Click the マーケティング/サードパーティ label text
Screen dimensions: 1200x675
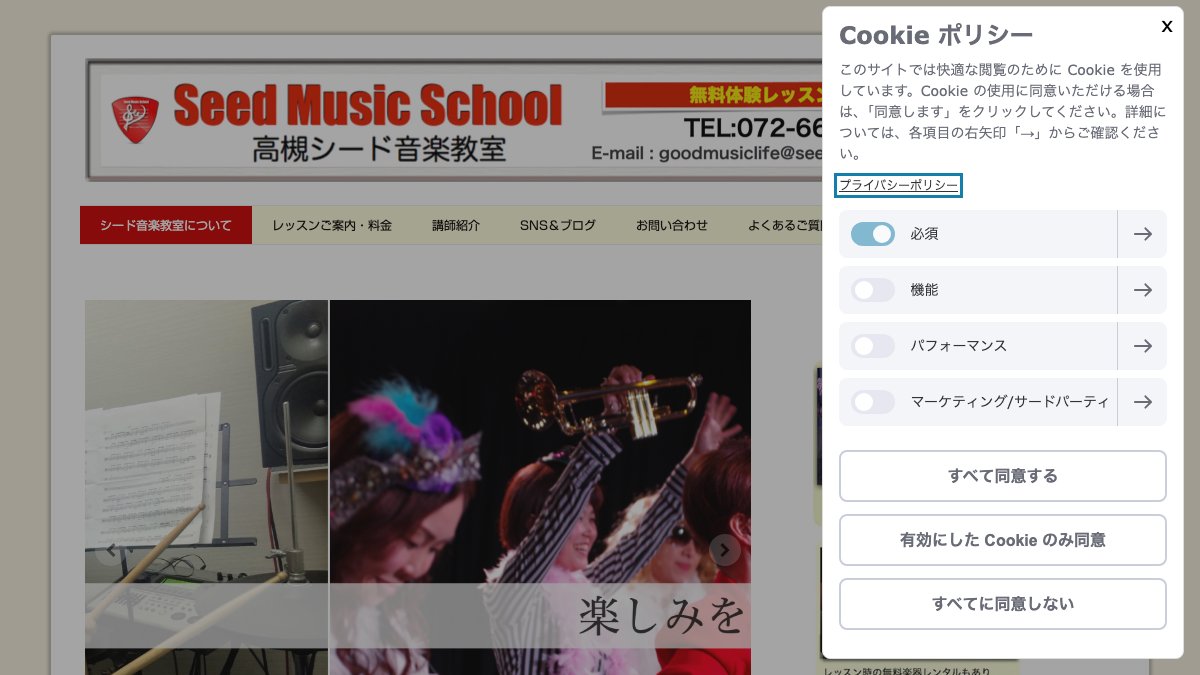coord(1010,402)
